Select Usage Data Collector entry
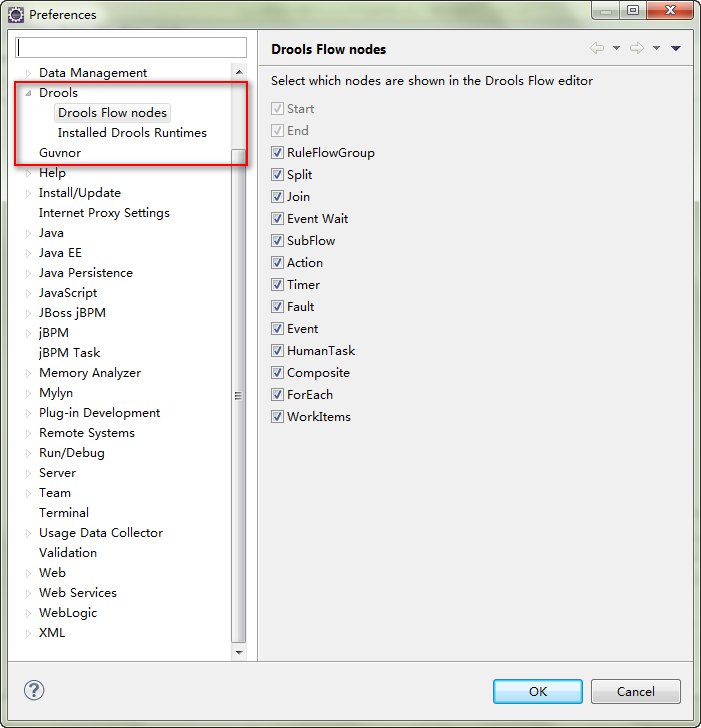The width and height of the screenshot is (701, 728). 101,533
